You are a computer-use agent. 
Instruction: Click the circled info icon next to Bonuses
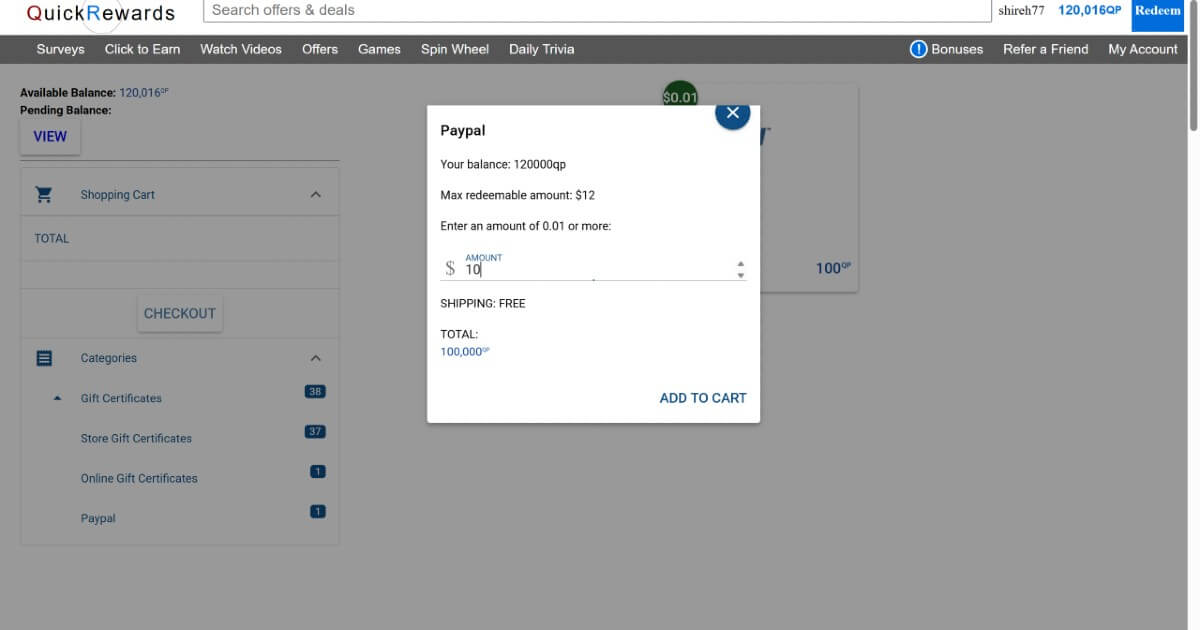coord(917,48)
